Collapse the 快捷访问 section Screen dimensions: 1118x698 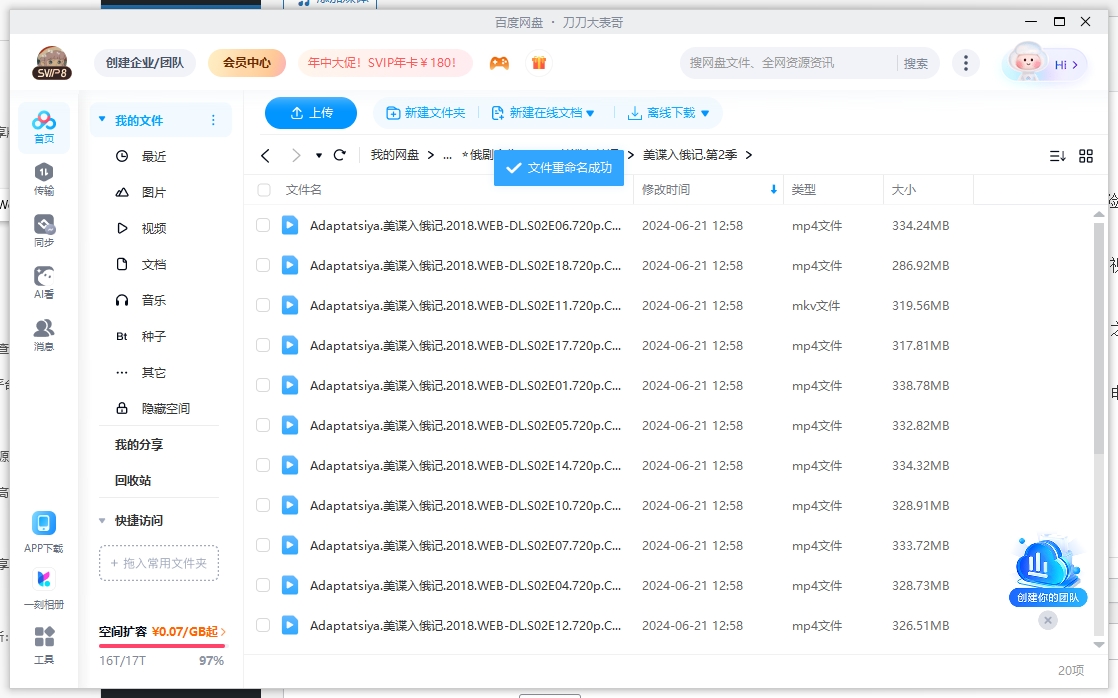pos(102,521)
